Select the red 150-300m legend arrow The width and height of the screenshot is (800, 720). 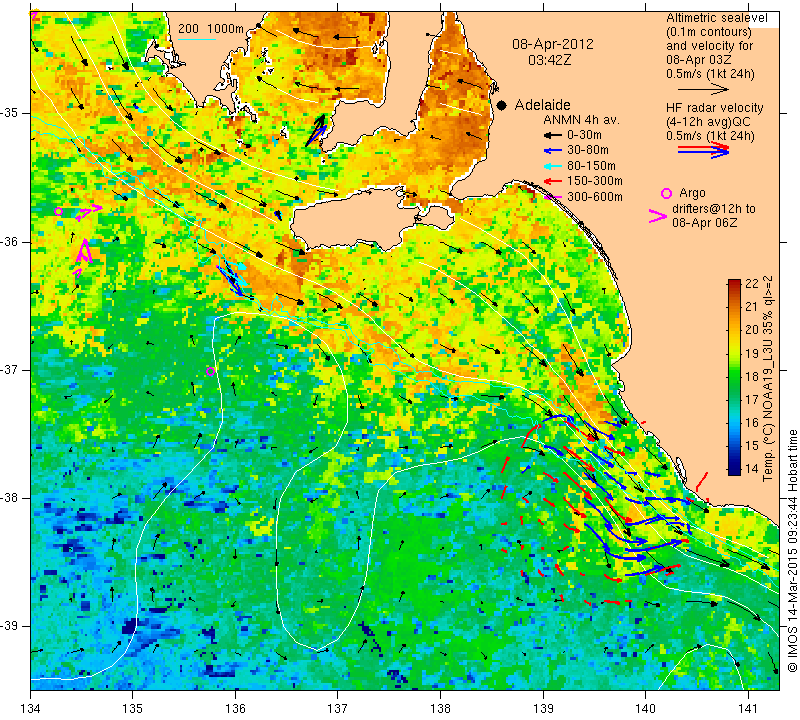coord(552,181)
